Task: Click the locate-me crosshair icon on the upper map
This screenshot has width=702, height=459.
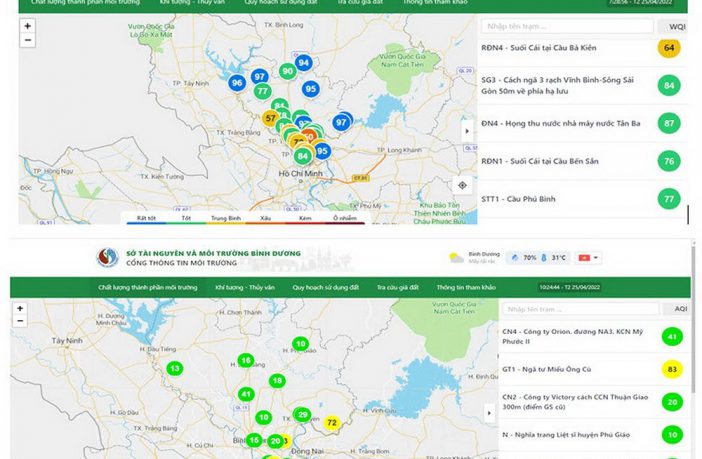Action: click(462, 185)
